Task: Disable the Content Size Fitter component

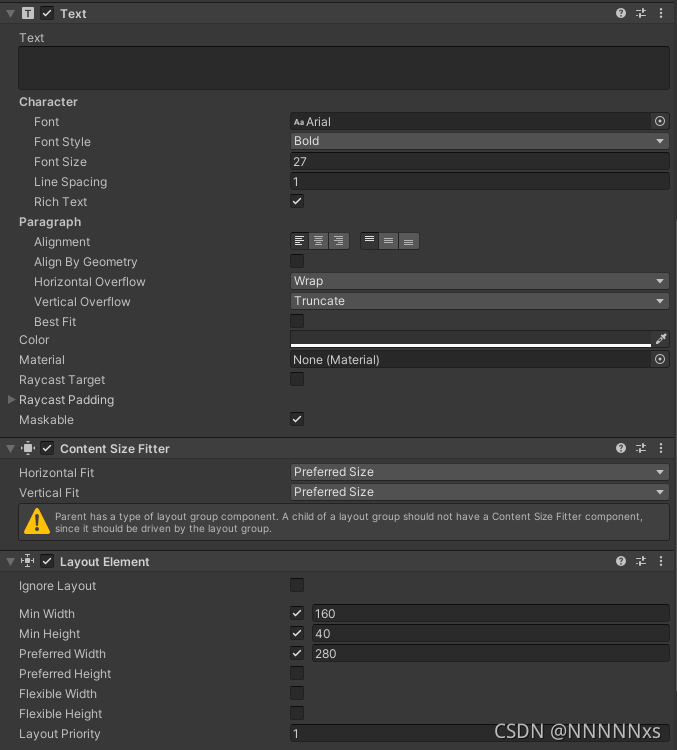Action: click(47, 448)
